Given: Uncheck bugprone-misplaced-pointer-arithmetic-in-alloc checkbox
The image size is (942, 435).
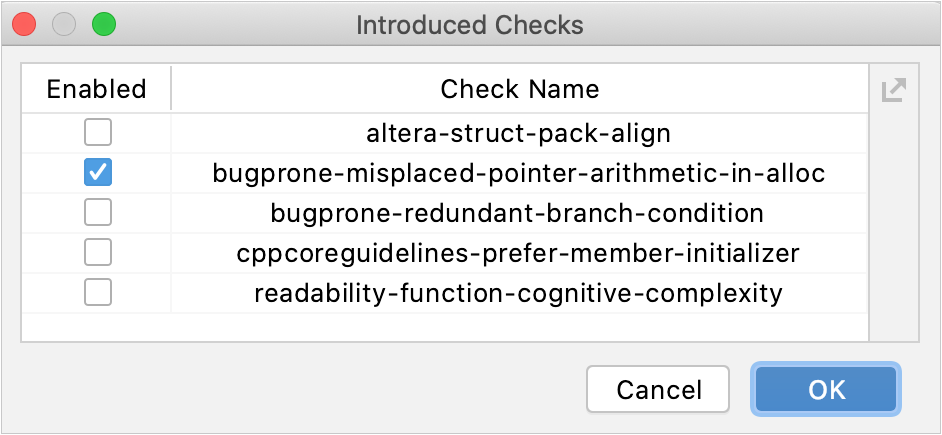Looking at the screenshot, I should pyautogui.click(x=98, y=173).
